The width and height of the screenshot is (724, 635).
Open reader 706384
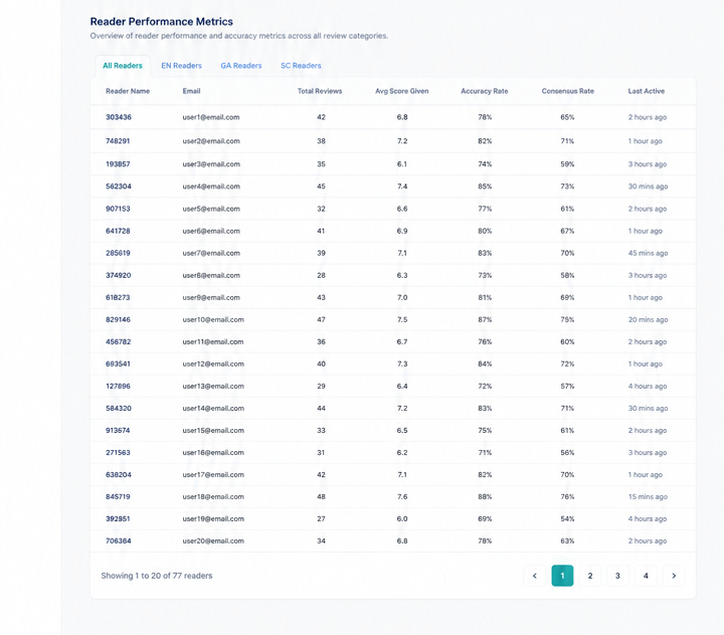click(118, 541)
